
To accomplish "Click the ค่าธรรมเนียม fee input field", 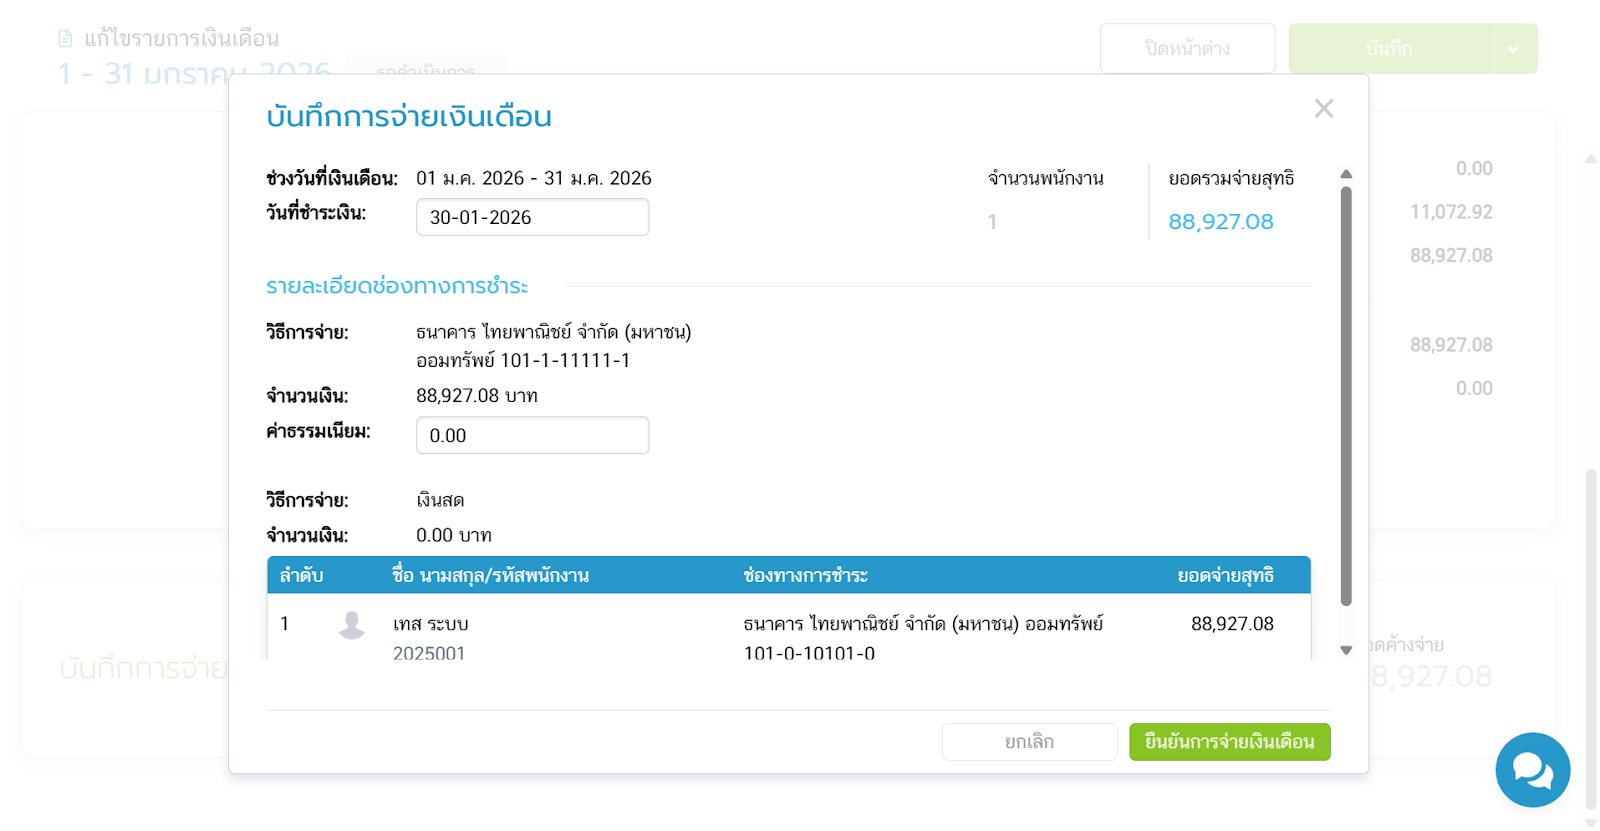I will (532, 435).
